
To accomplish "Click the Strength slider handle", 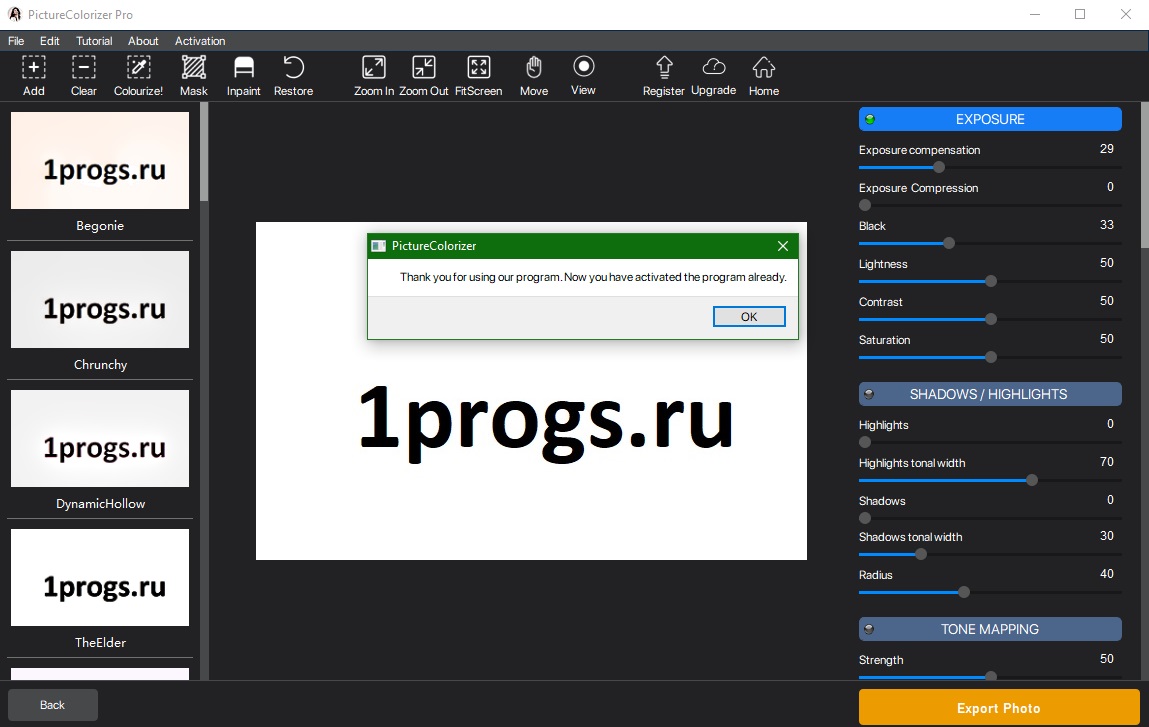I will pyautogui.click(x=991, y=676).
